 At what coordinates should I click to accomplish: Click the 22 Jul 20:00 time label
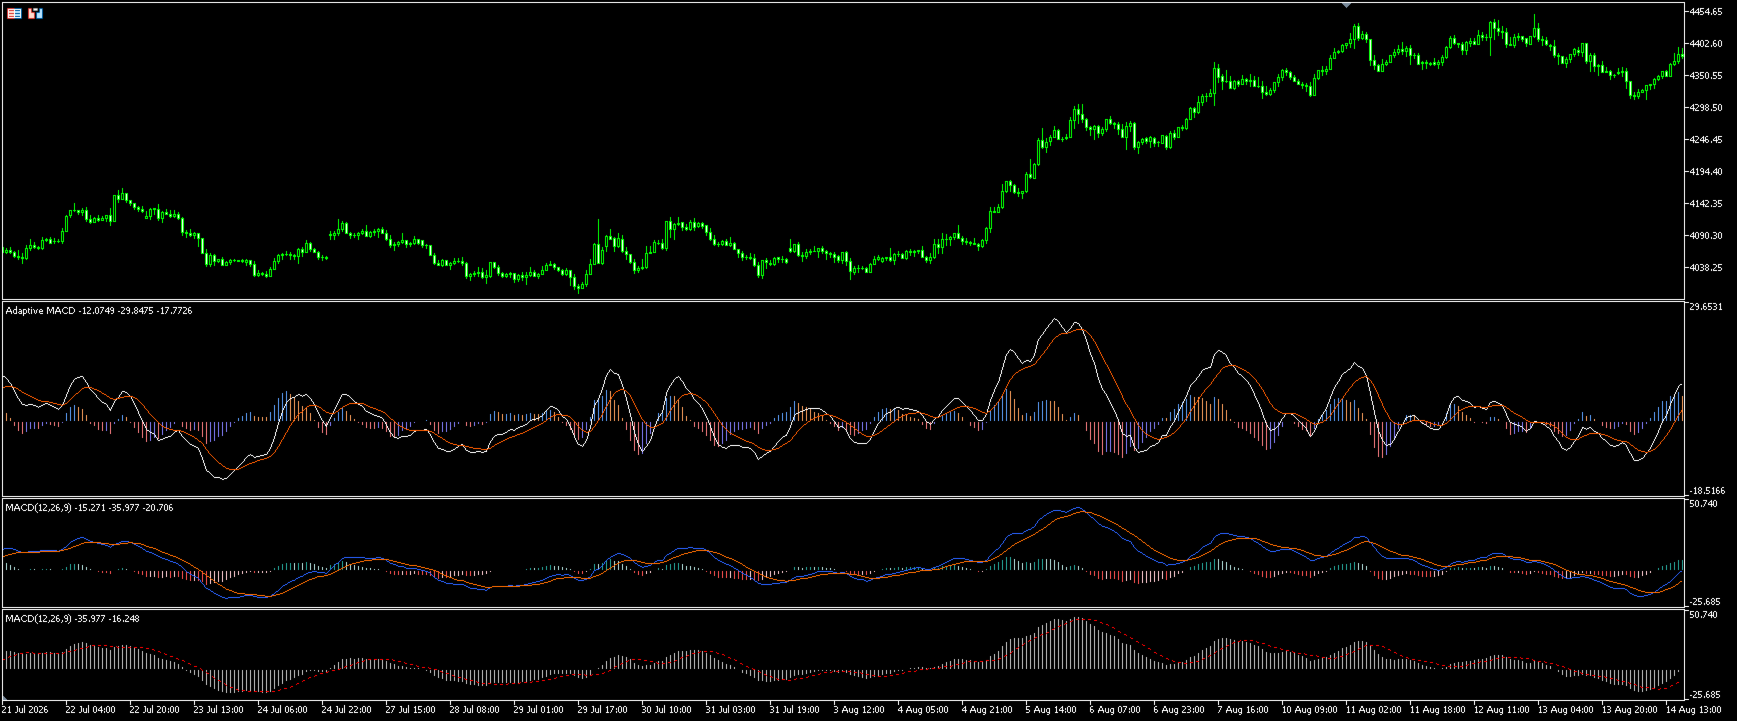[x=154, y=710]
